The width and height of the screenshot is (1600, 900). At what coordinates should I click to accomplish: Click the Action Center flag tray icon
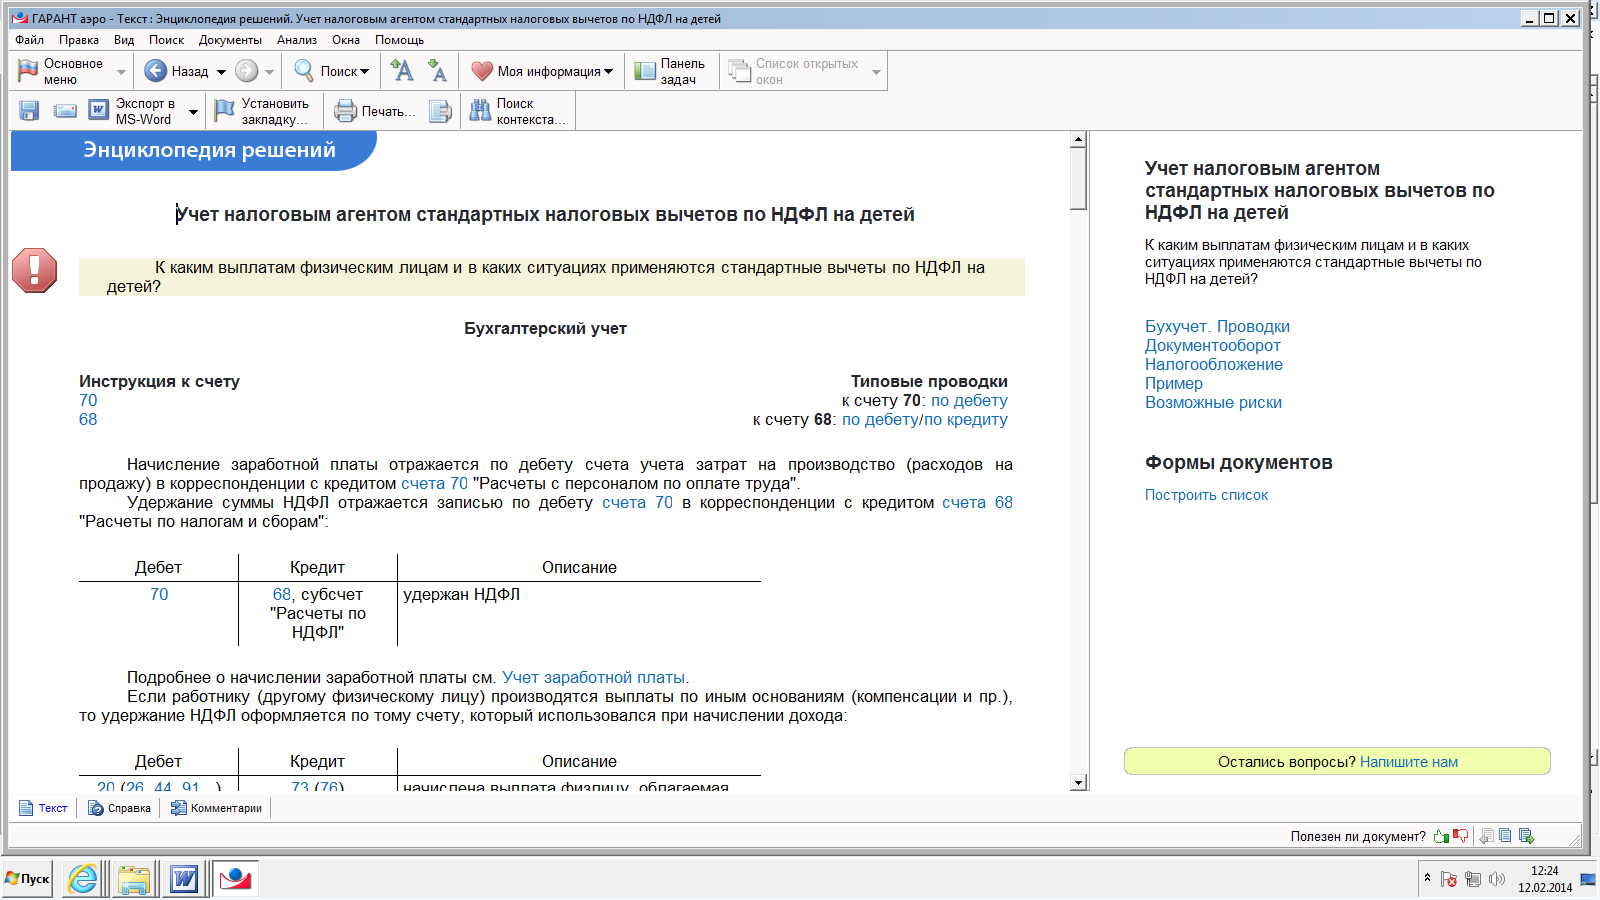(x=1448, y=879)
